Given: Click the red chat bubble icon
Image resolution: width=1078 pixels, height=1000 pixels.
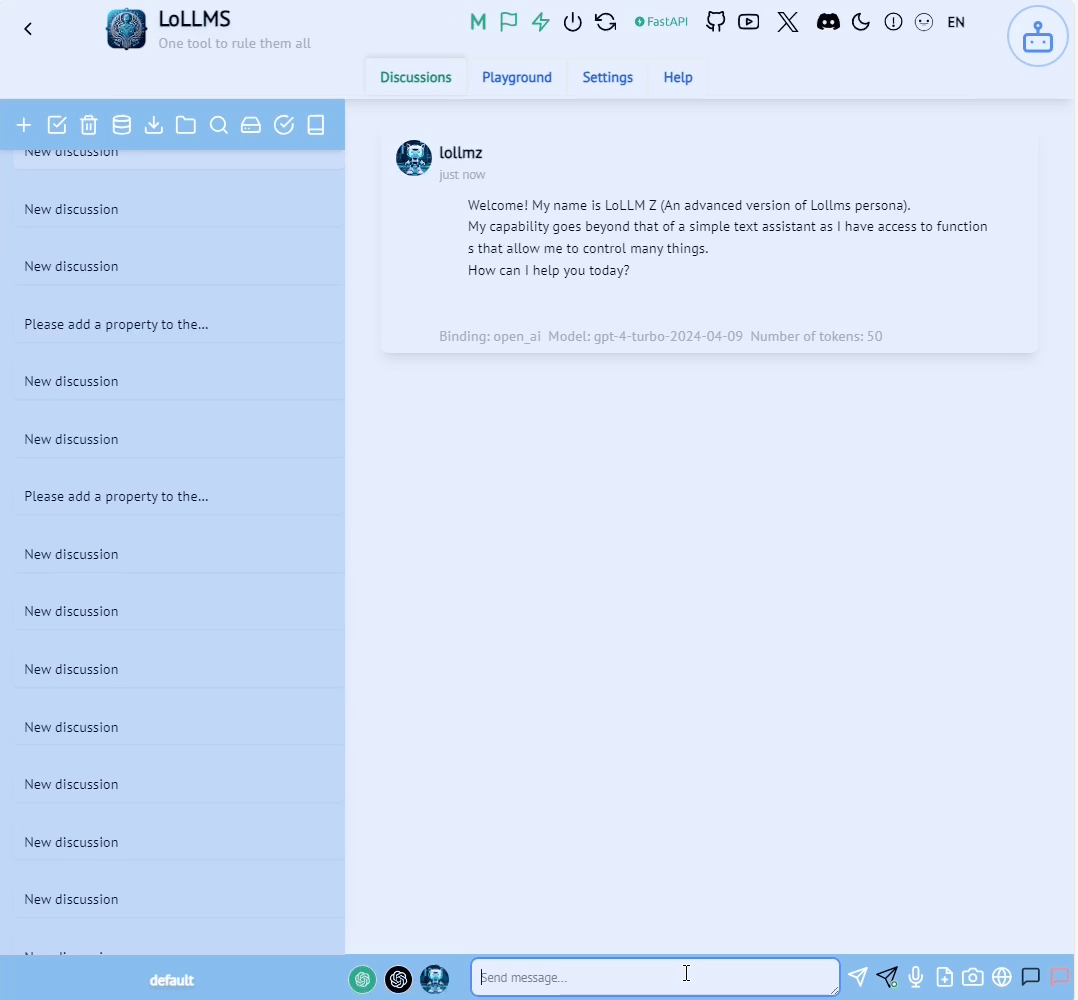Looking at the screenshot, I should click(x=1059, y=976).
